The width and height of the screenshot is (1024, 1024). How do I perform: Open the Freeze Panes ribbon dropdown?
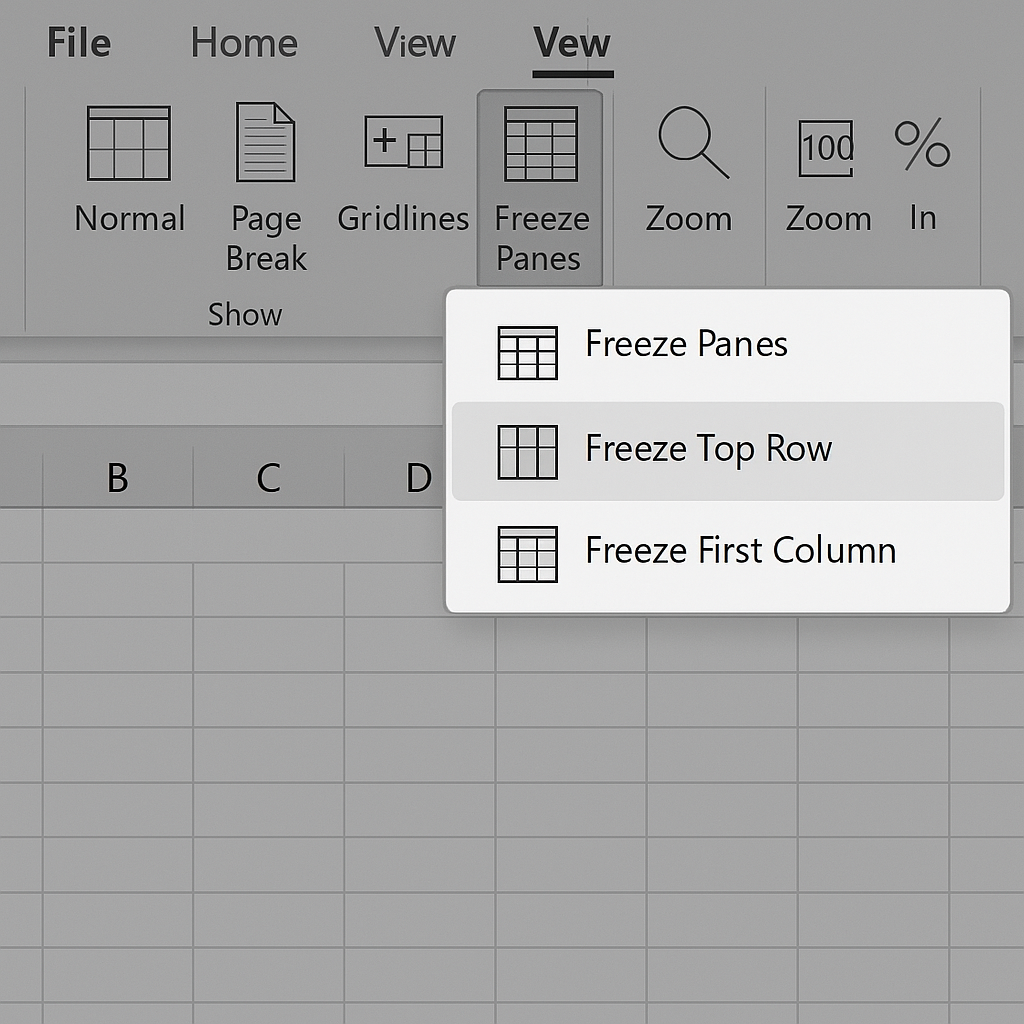[x=540, y=188]
